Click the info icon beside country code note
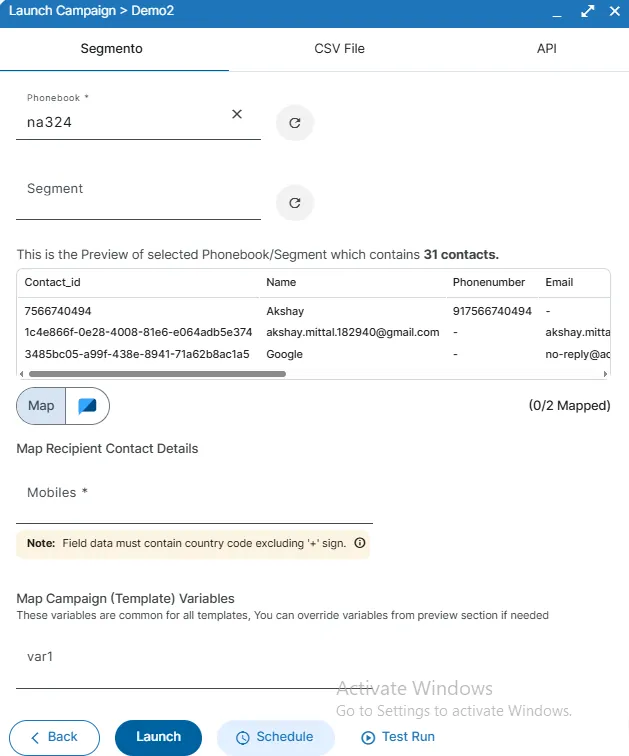Image resolution: width=629 pixels, height=756 pixels. (x=360, y=544)
